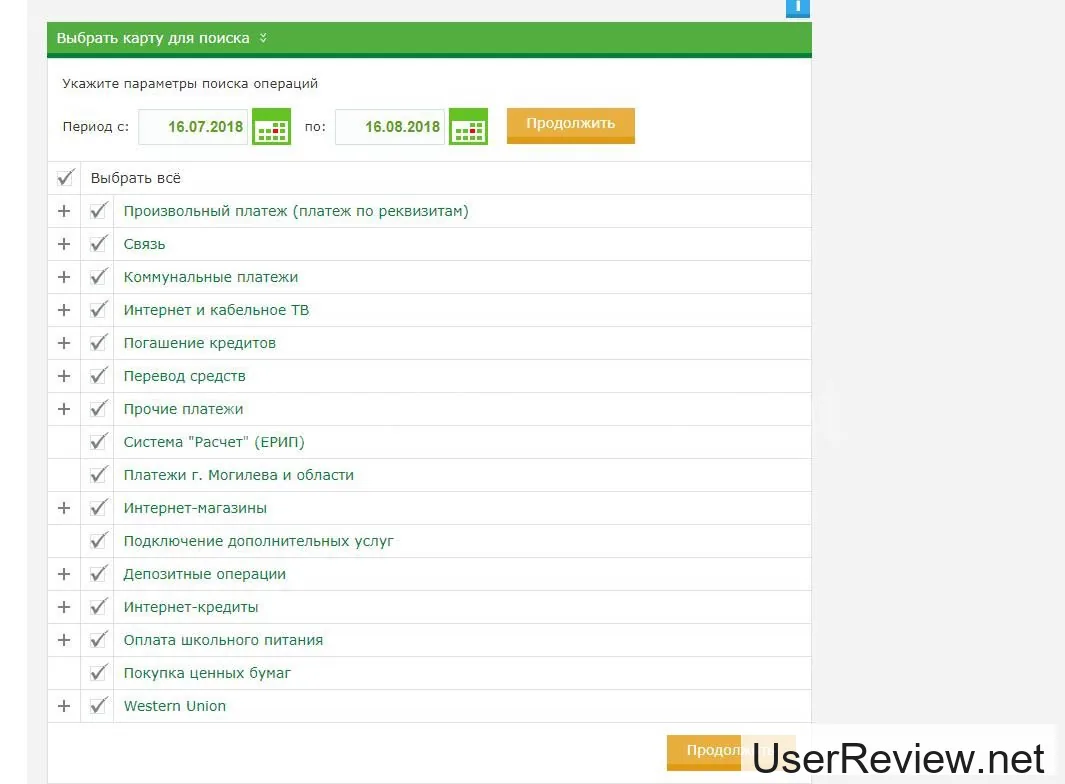
Task: Uncheck Система "Расчет" (ЕРИП) checkbox
Action: point(98,442)
